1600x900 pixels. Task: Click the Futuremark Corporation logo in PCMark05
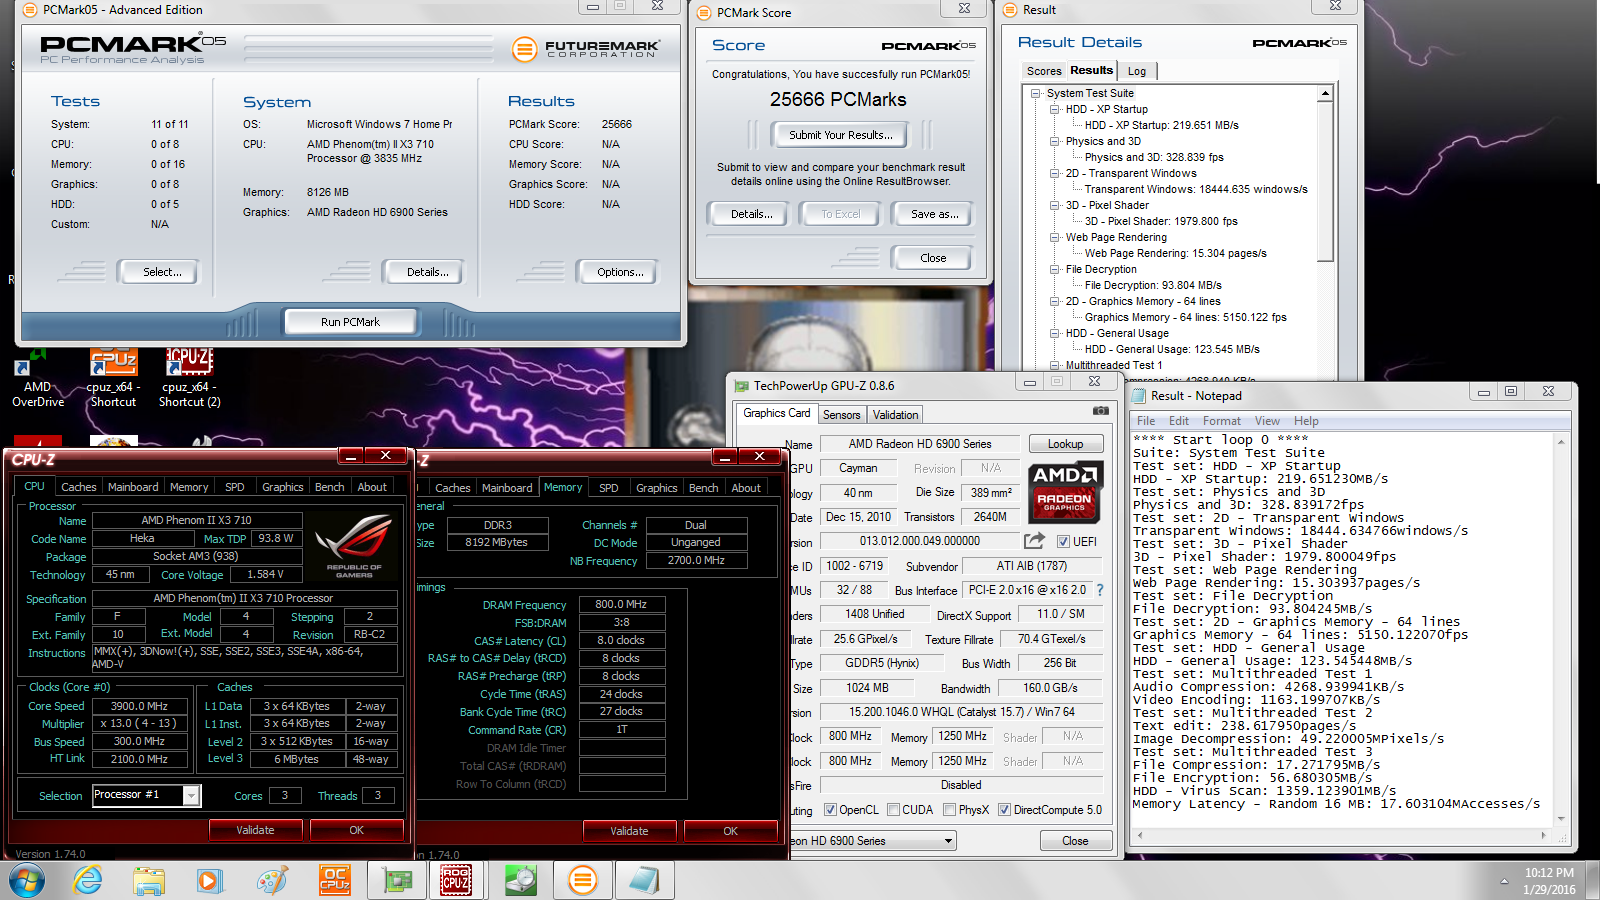click(x=586, y=48)
